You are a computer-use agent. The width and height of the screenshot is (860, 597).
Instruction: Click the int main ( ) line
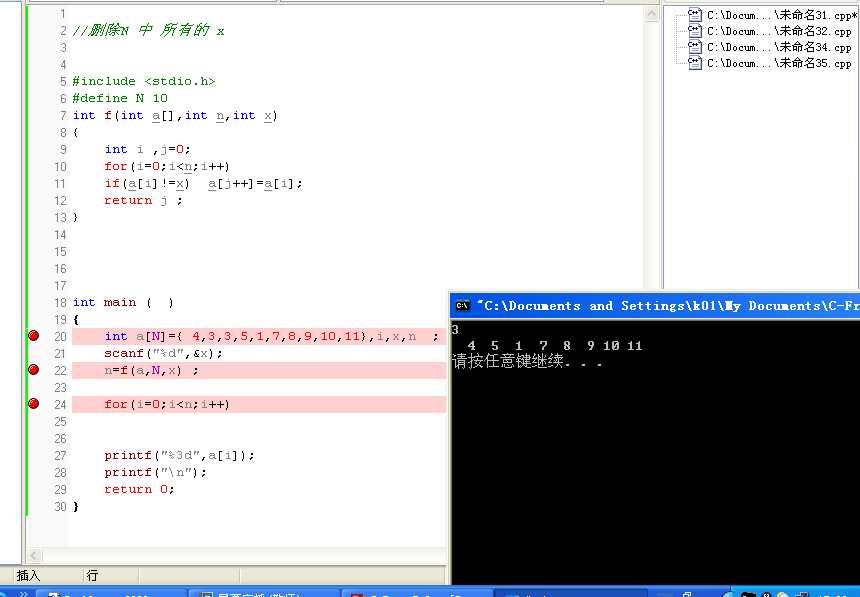tap(123, 302)
